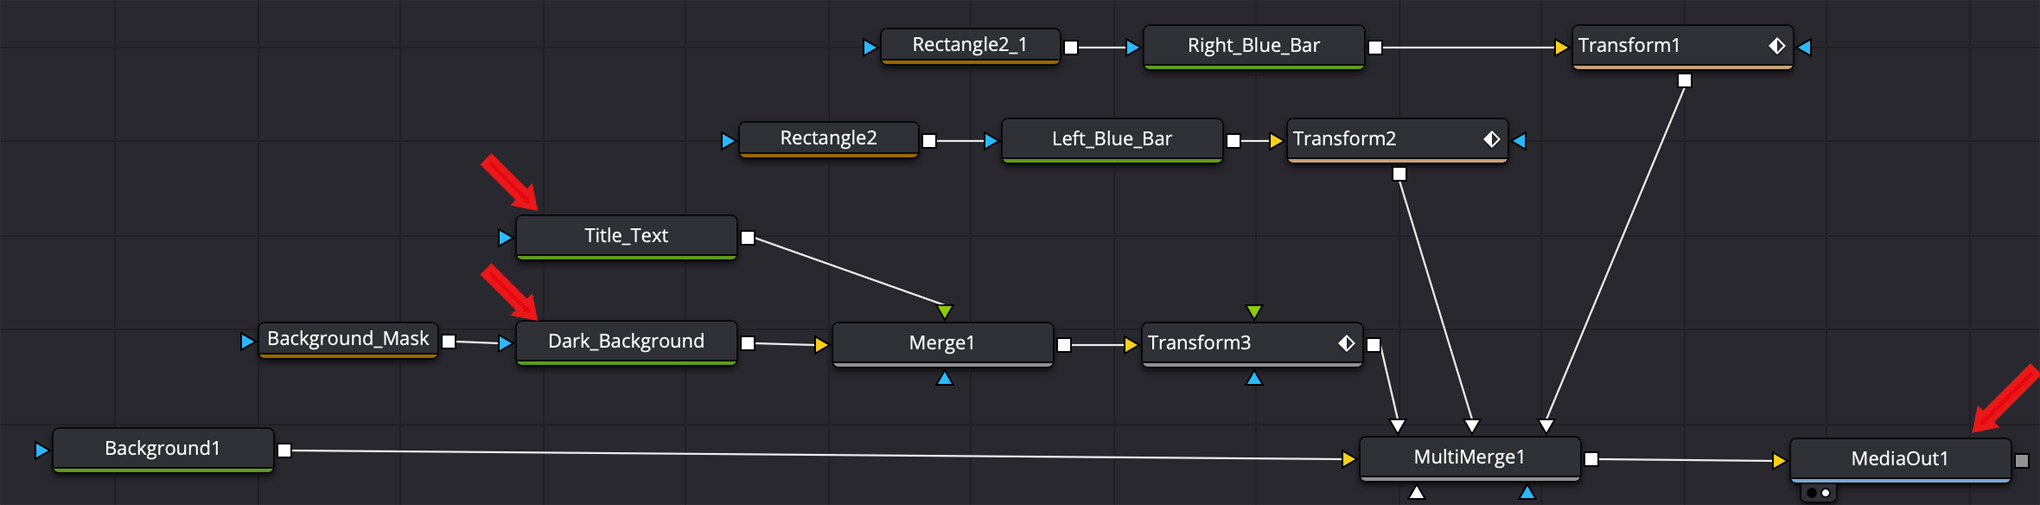Screen dimensions: 2040x505
Task: Select the MultiMerge1 node
Action: [1469, 458]
